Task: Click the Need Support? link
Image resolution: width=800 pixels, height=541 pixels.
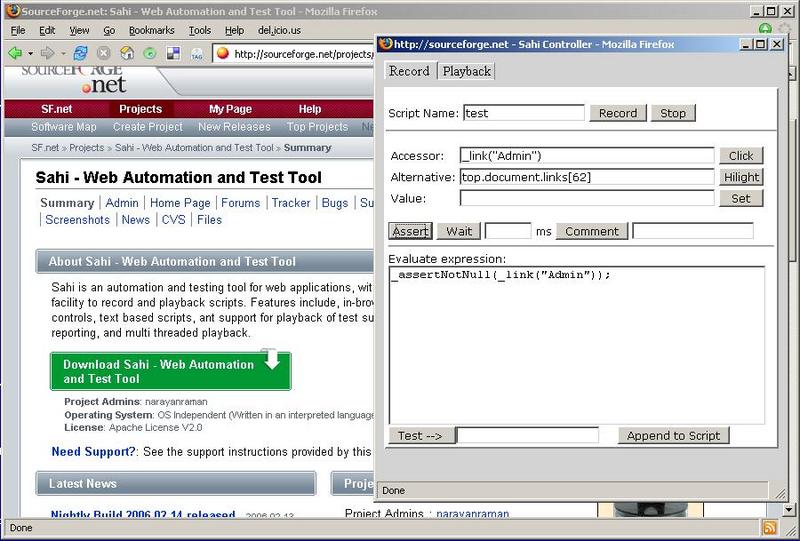Action: click(94, 452)
